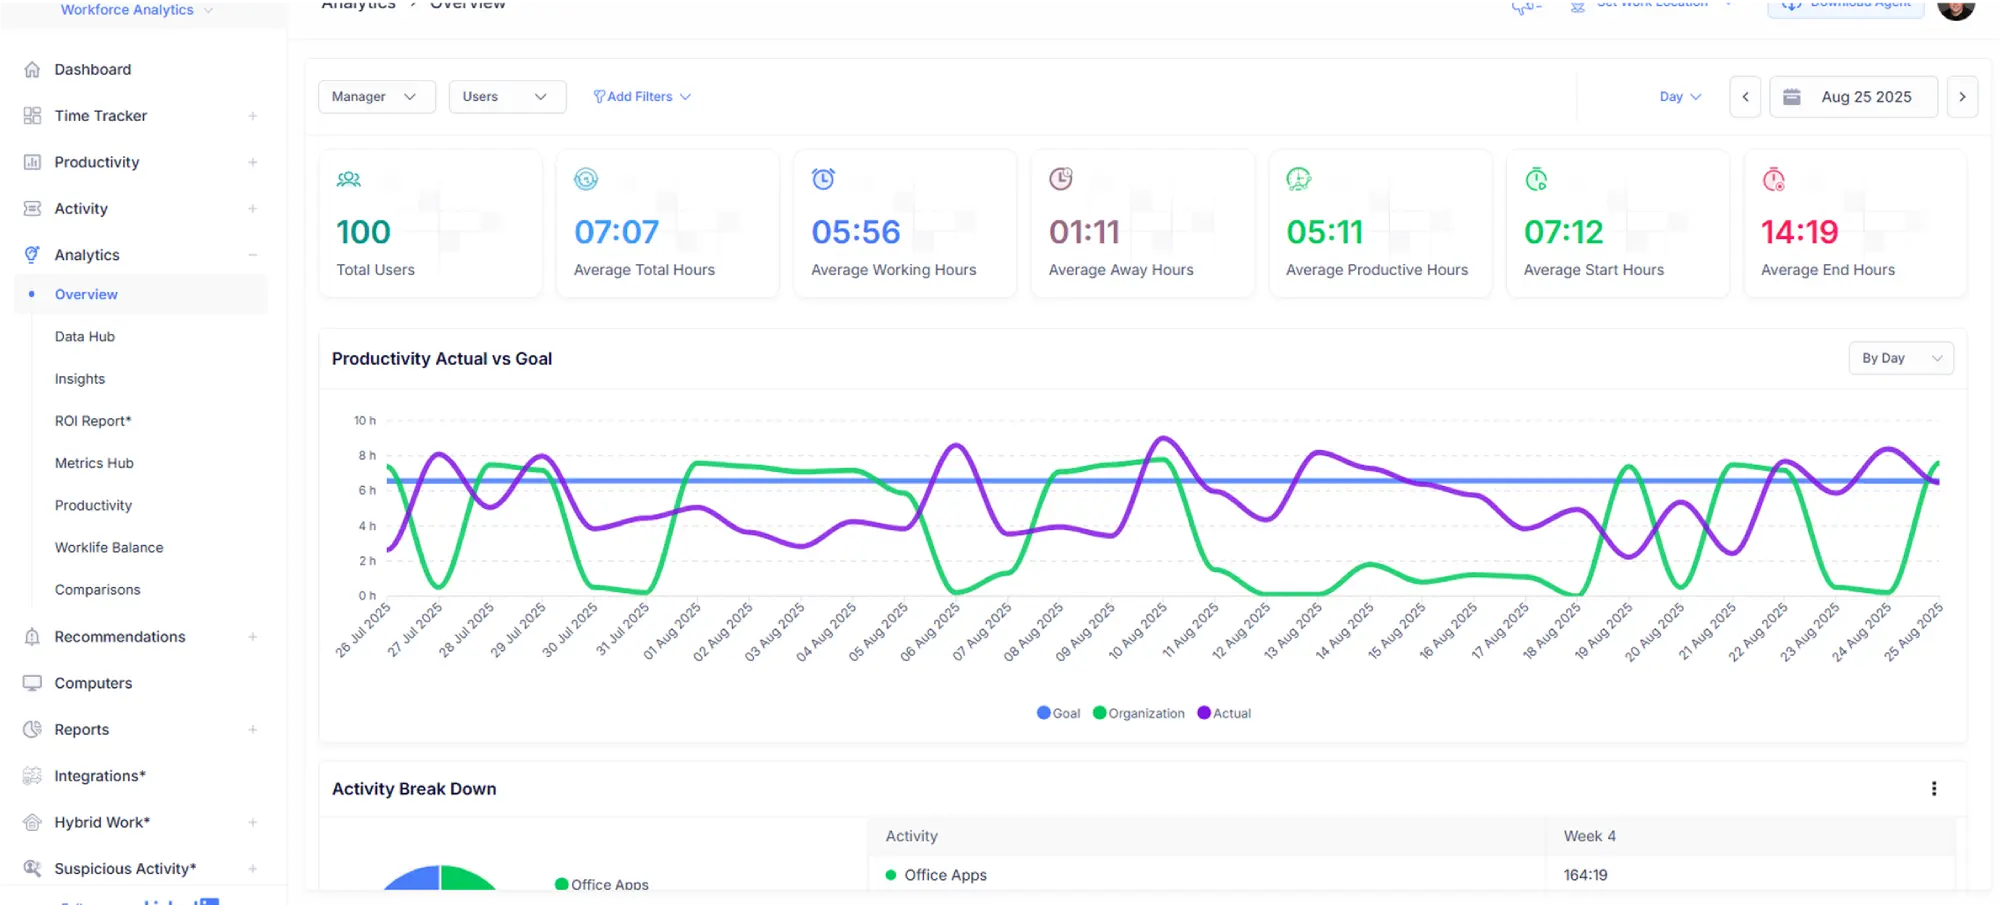The image size is (2000, 905).
Task: Click the funnel icon beside Add Filters
Action: pyautogui.click(x=599, y=97)
